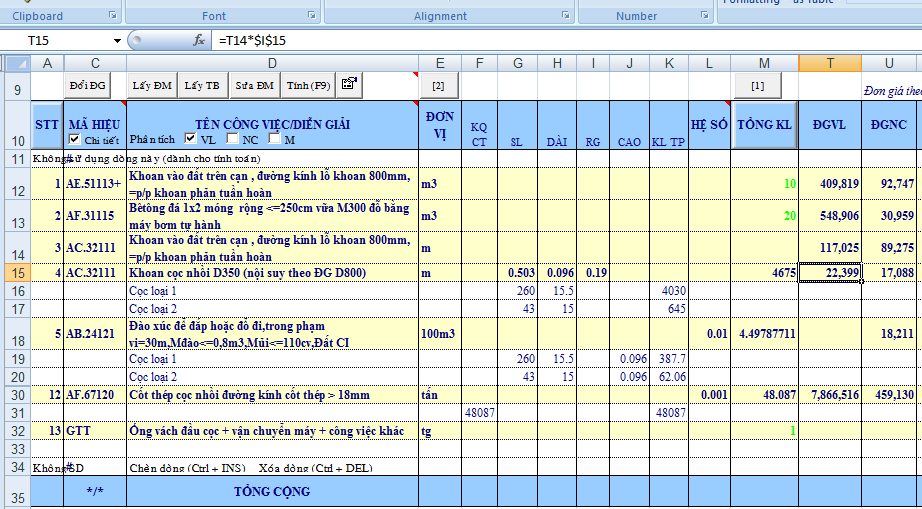Select the cell with value 4030
The height and width of the screenshot is (509, 922).
[x=669, y=290]
